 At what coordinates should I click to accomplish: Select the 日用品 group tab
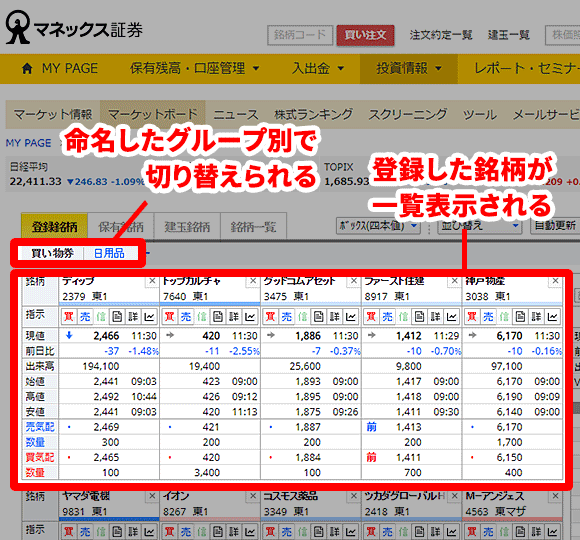click(x=109, y=253)
